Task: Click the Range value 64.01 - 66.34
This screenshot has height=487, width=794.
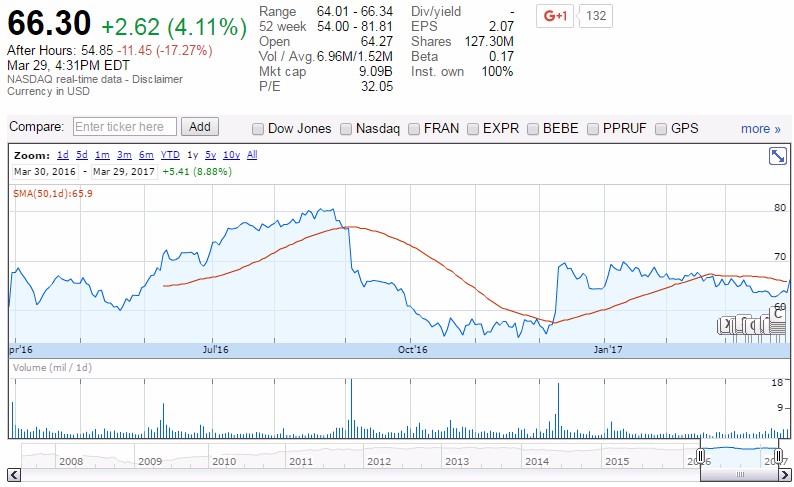Action: [x=355, y=11]
